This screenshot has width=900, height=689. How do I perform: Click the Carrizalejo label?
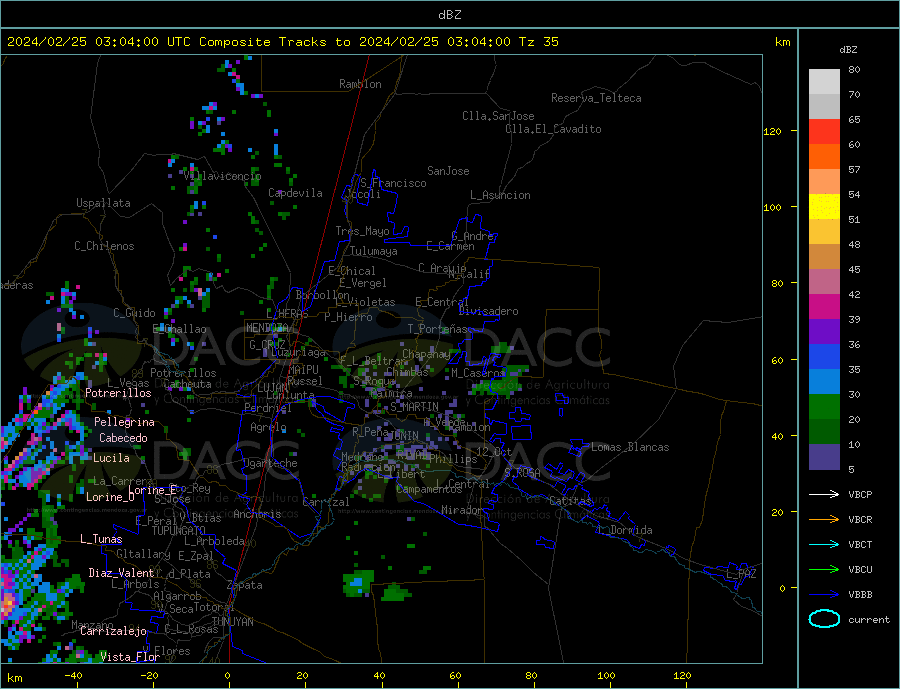pyautogui.click(x=113, y=631)
